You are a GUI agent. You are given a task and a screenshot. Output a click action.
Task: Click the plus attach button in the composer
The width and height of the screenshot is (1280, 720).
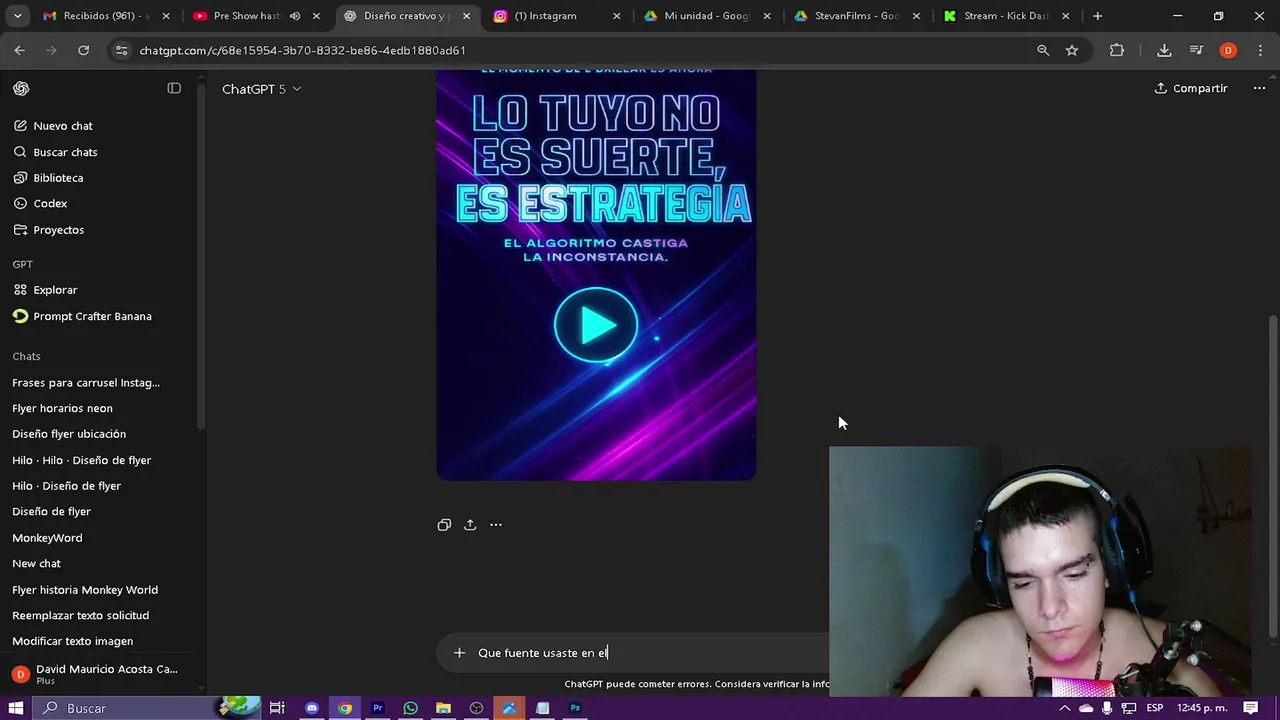459,653
